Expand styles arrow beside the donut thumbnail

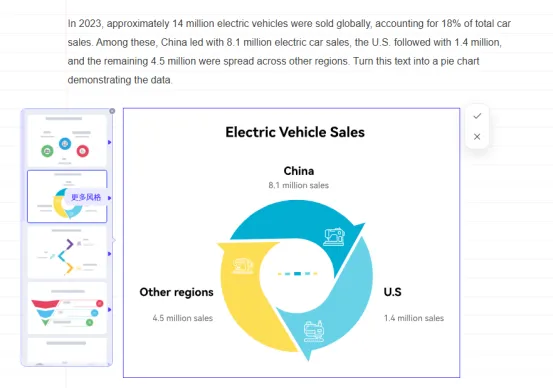tap(110, 198)
